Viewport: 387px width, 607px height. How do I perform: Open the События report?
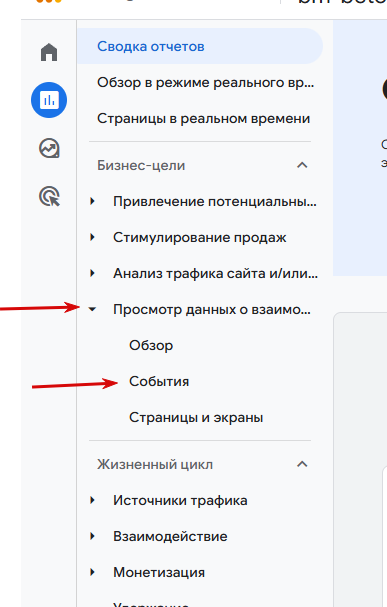[159, 381]
